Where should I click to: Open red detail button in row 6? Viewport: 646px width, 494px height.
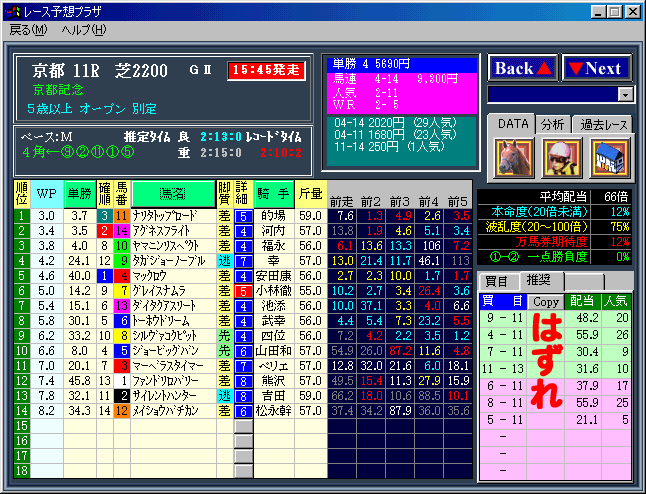click(x=243, y=290)
